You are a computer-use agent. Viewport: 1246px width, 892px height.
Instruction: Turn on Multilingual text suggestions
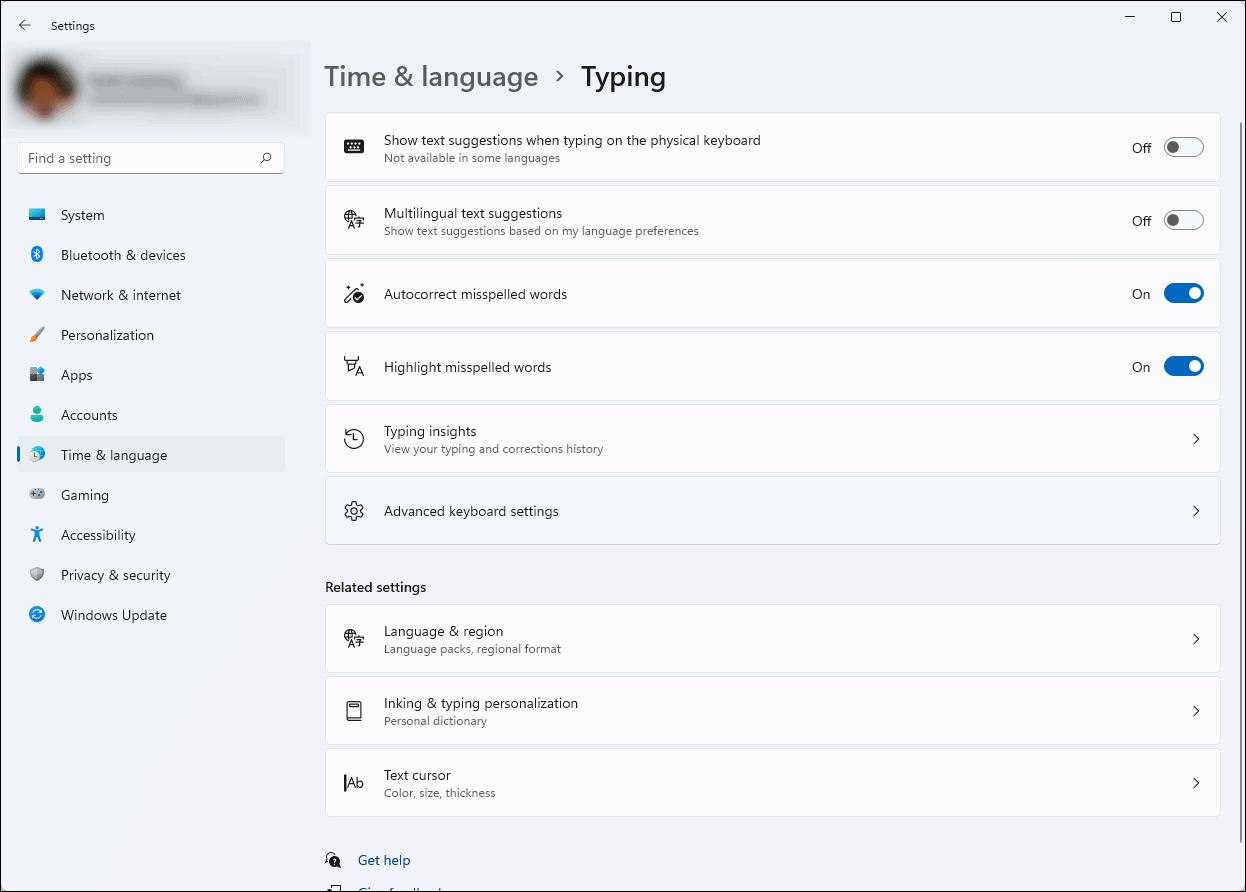pos(1183,220)
